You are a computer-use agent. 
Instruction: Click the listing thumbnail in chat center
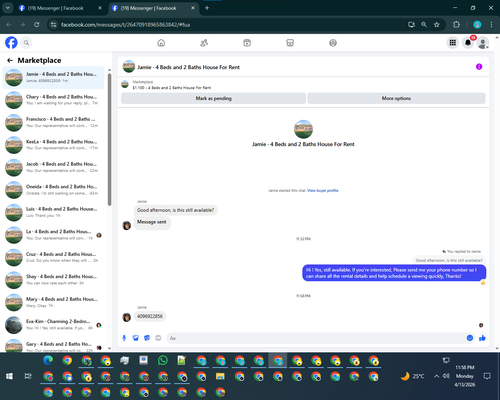pos(303,129)
